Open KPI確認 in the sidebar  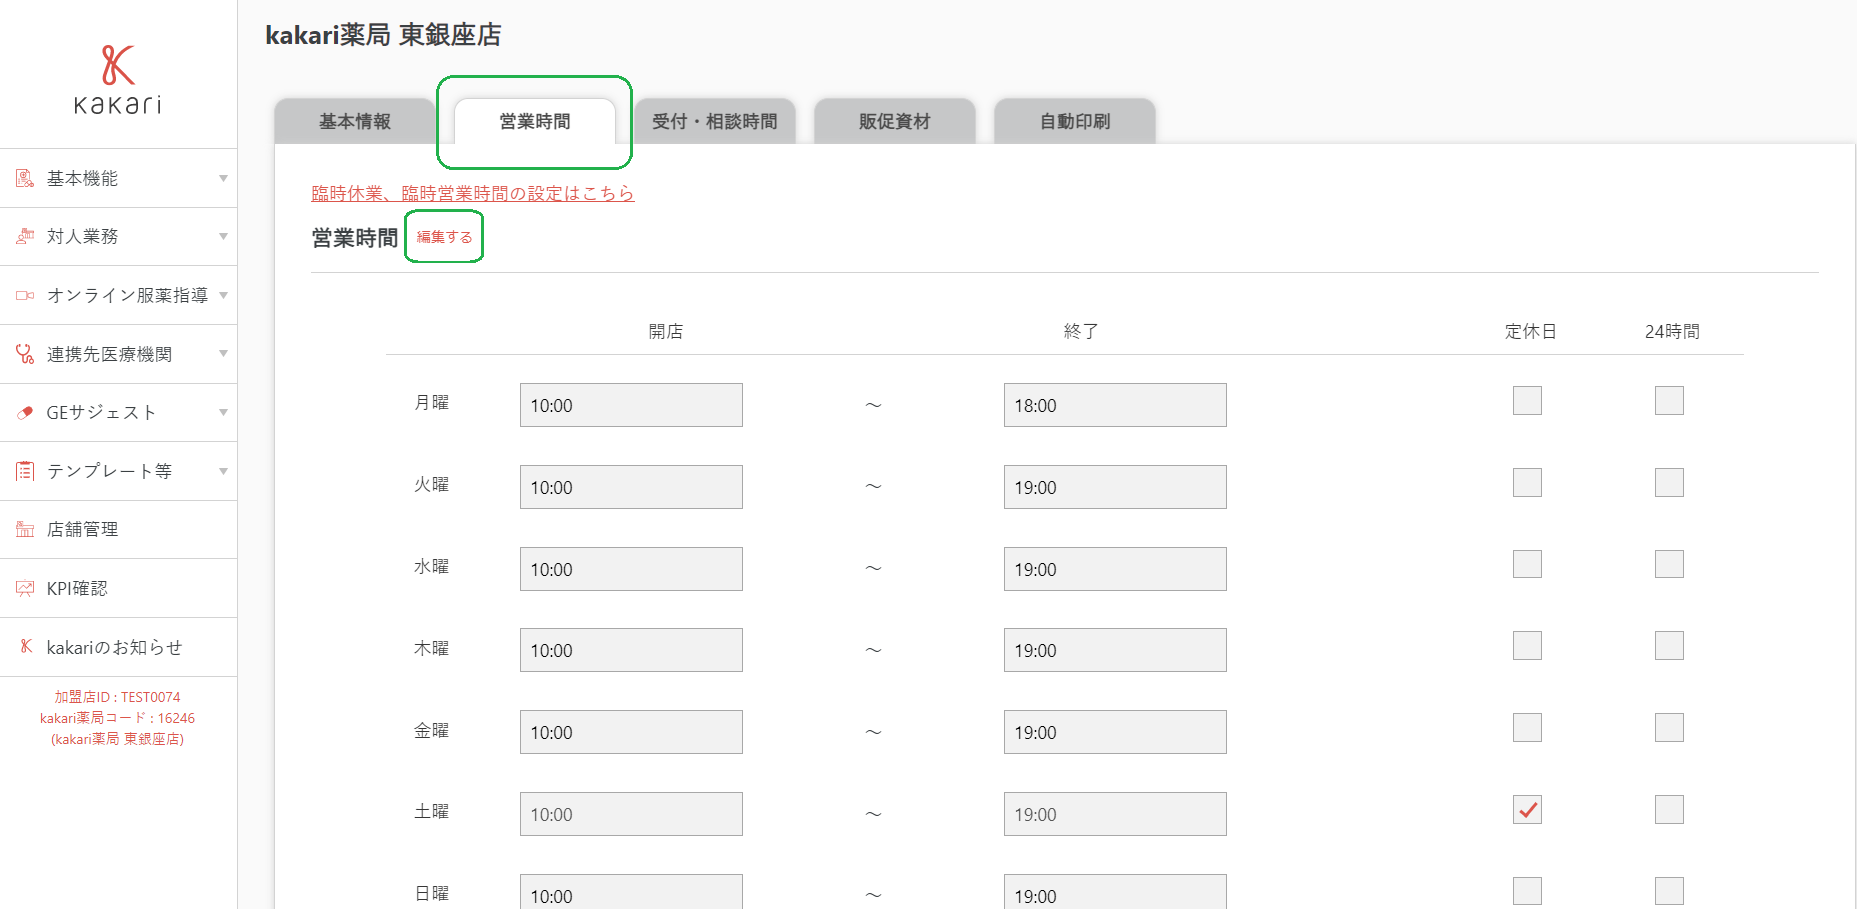point(118,588)
